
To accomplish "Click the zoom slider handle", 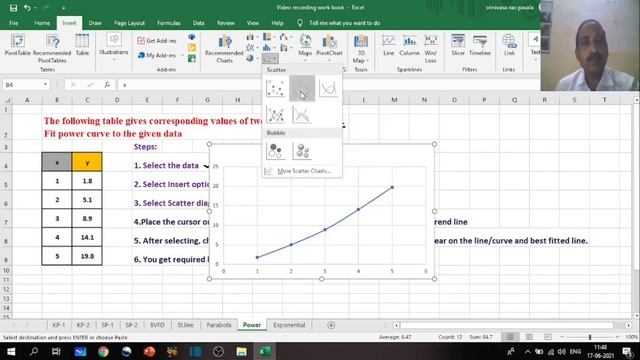I will tap(590, 337).
